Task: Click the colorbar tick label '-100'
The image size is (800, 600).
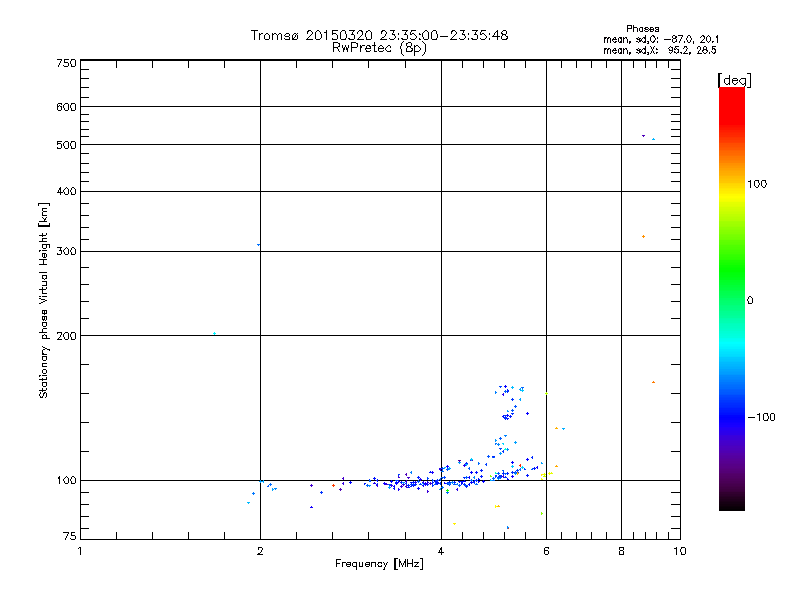Action: (x=761, y=417)
